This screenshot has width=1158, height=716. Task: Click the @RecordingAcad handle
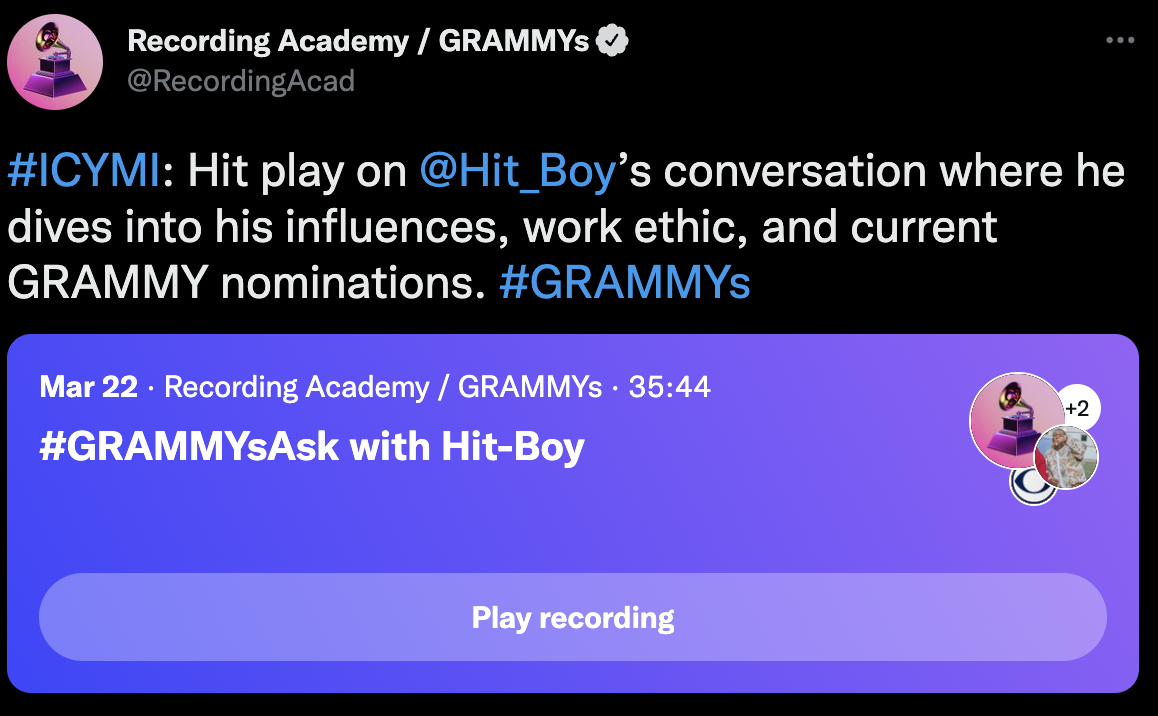click(241, 81)
